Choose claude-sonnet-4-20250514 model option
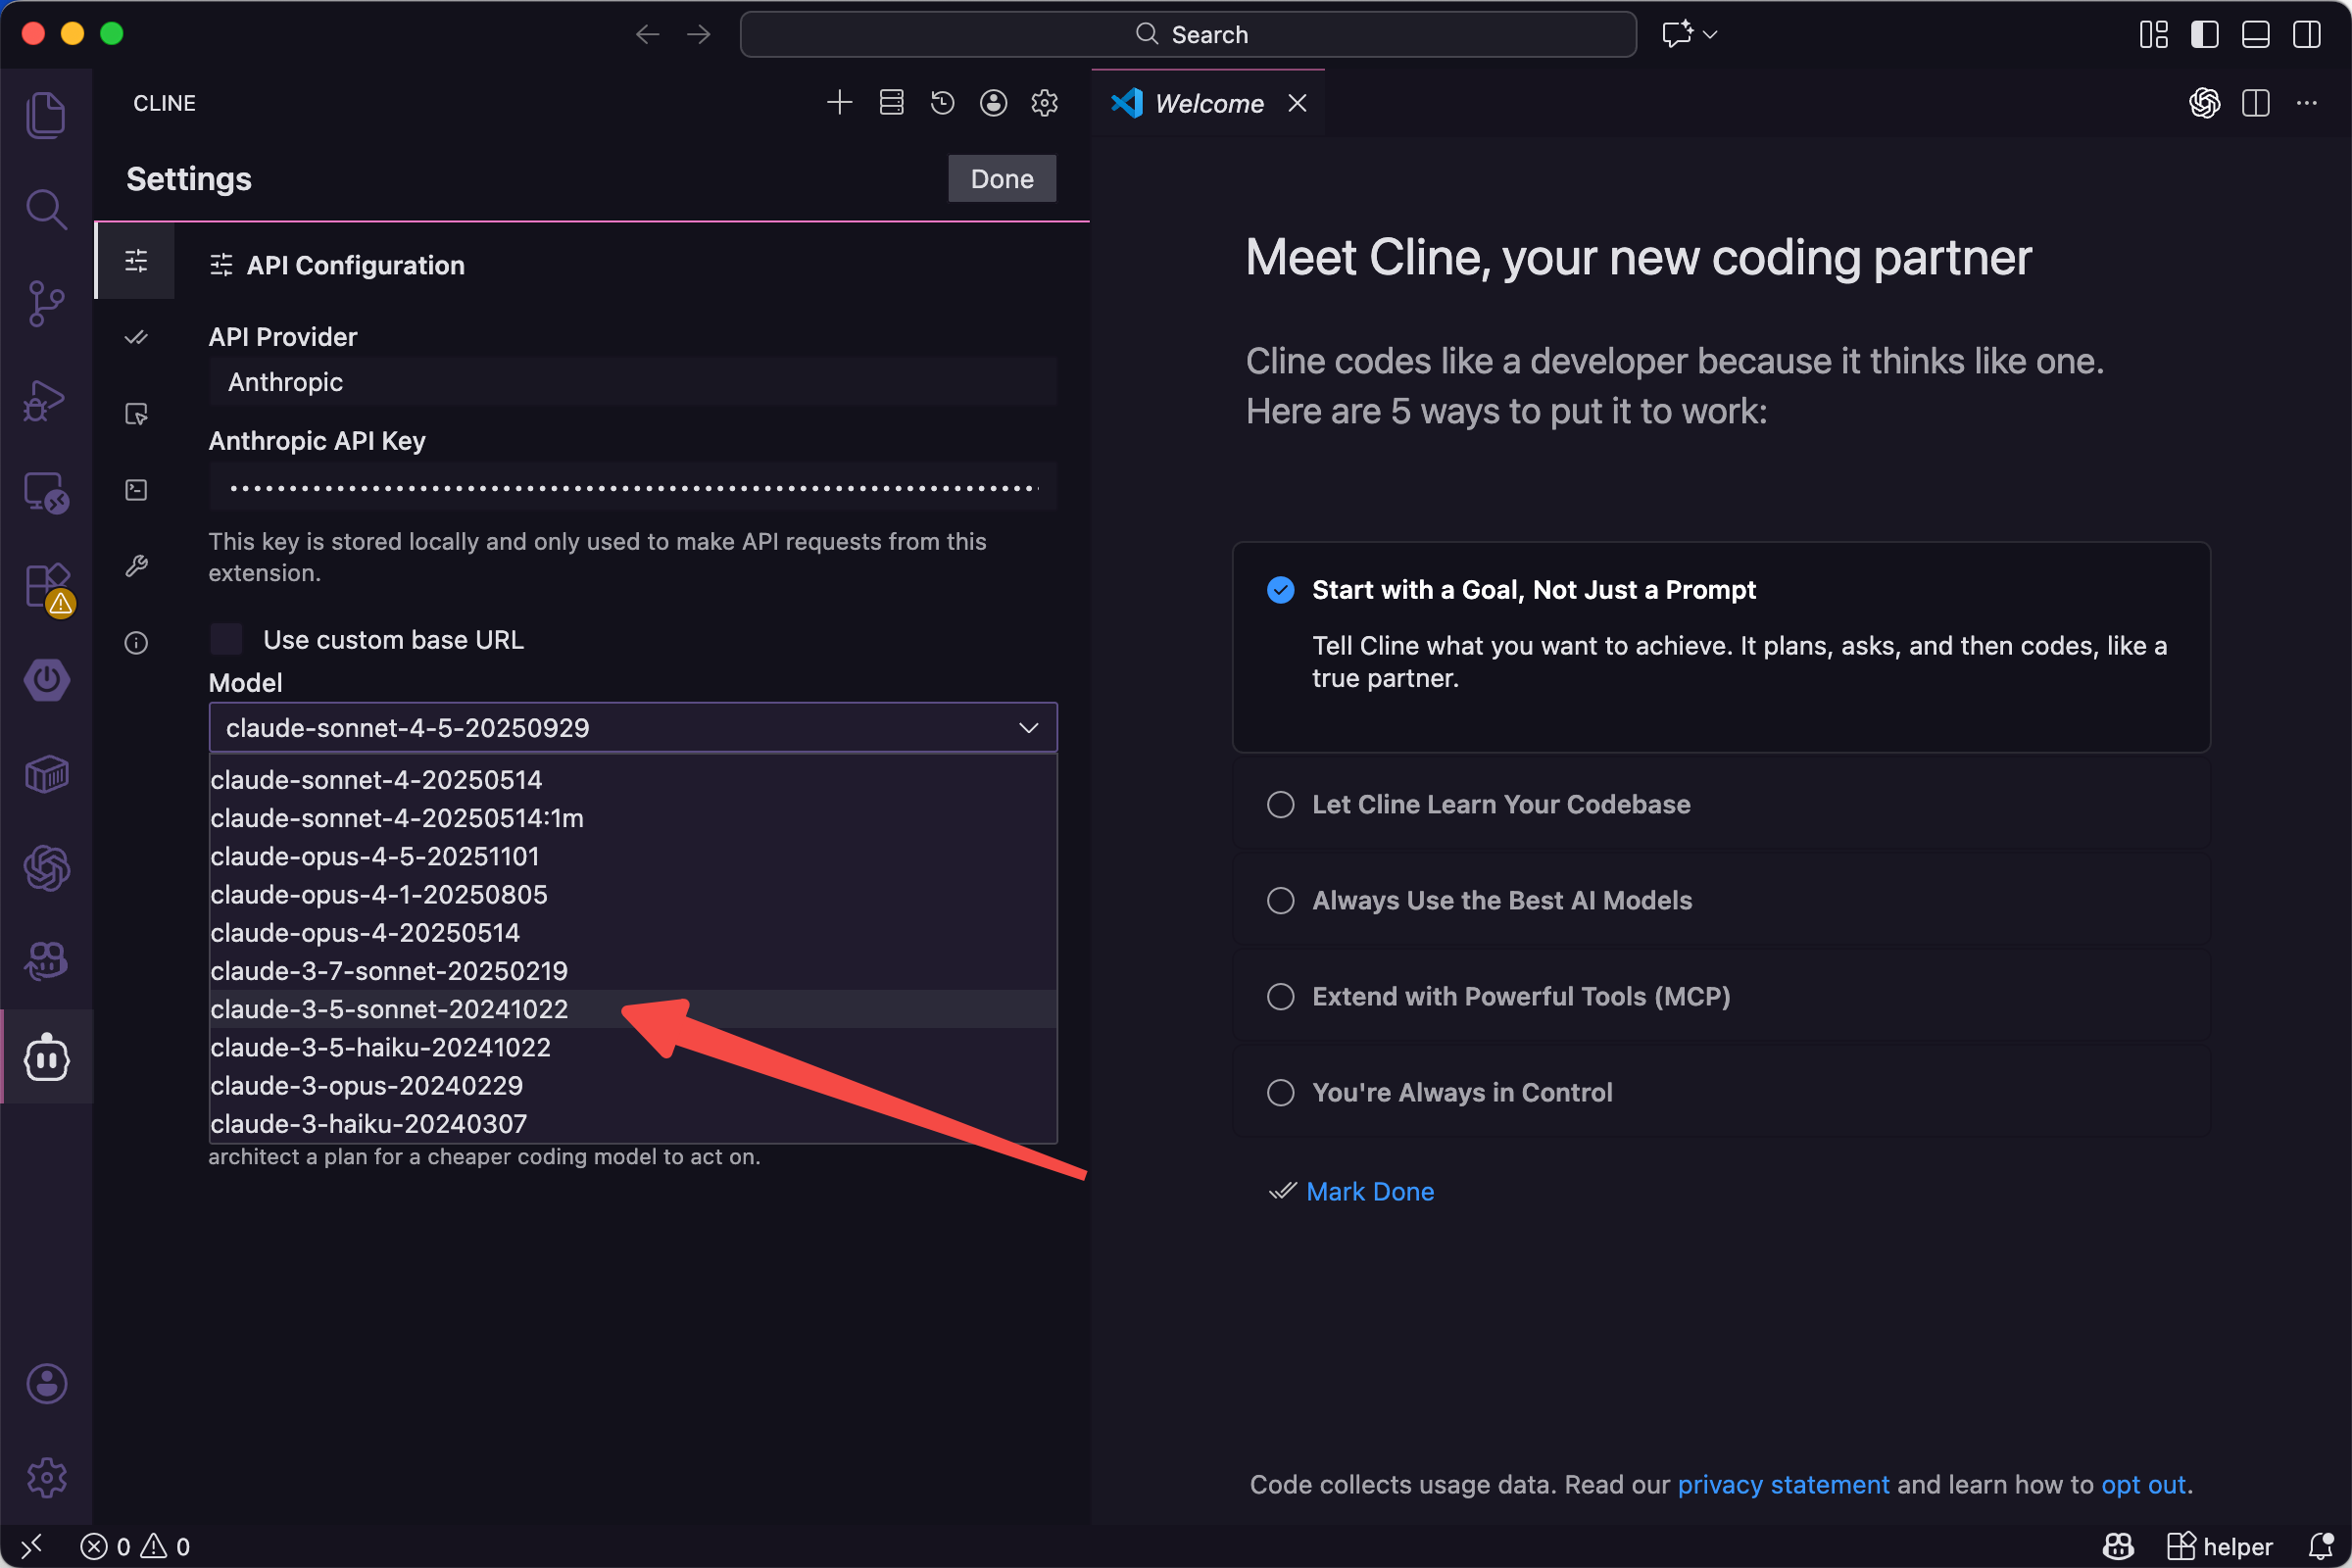 point(633,780)
